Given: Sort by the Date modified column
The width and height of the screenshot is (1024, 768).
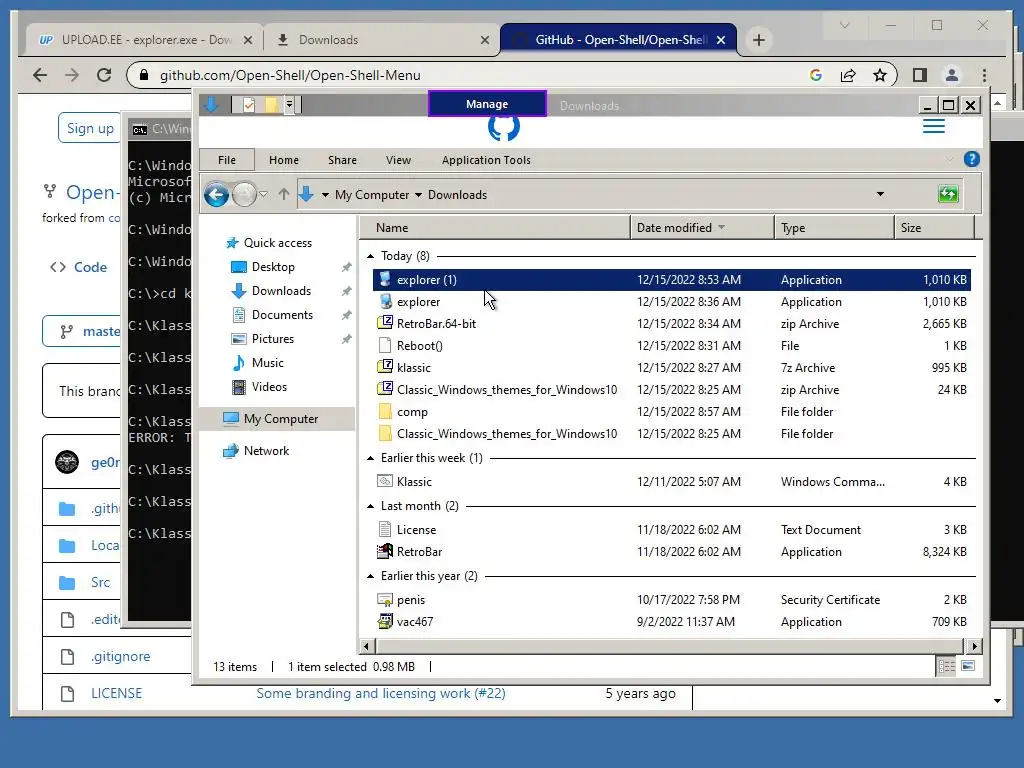Looking at the screenshot, I should coord(702,228).
